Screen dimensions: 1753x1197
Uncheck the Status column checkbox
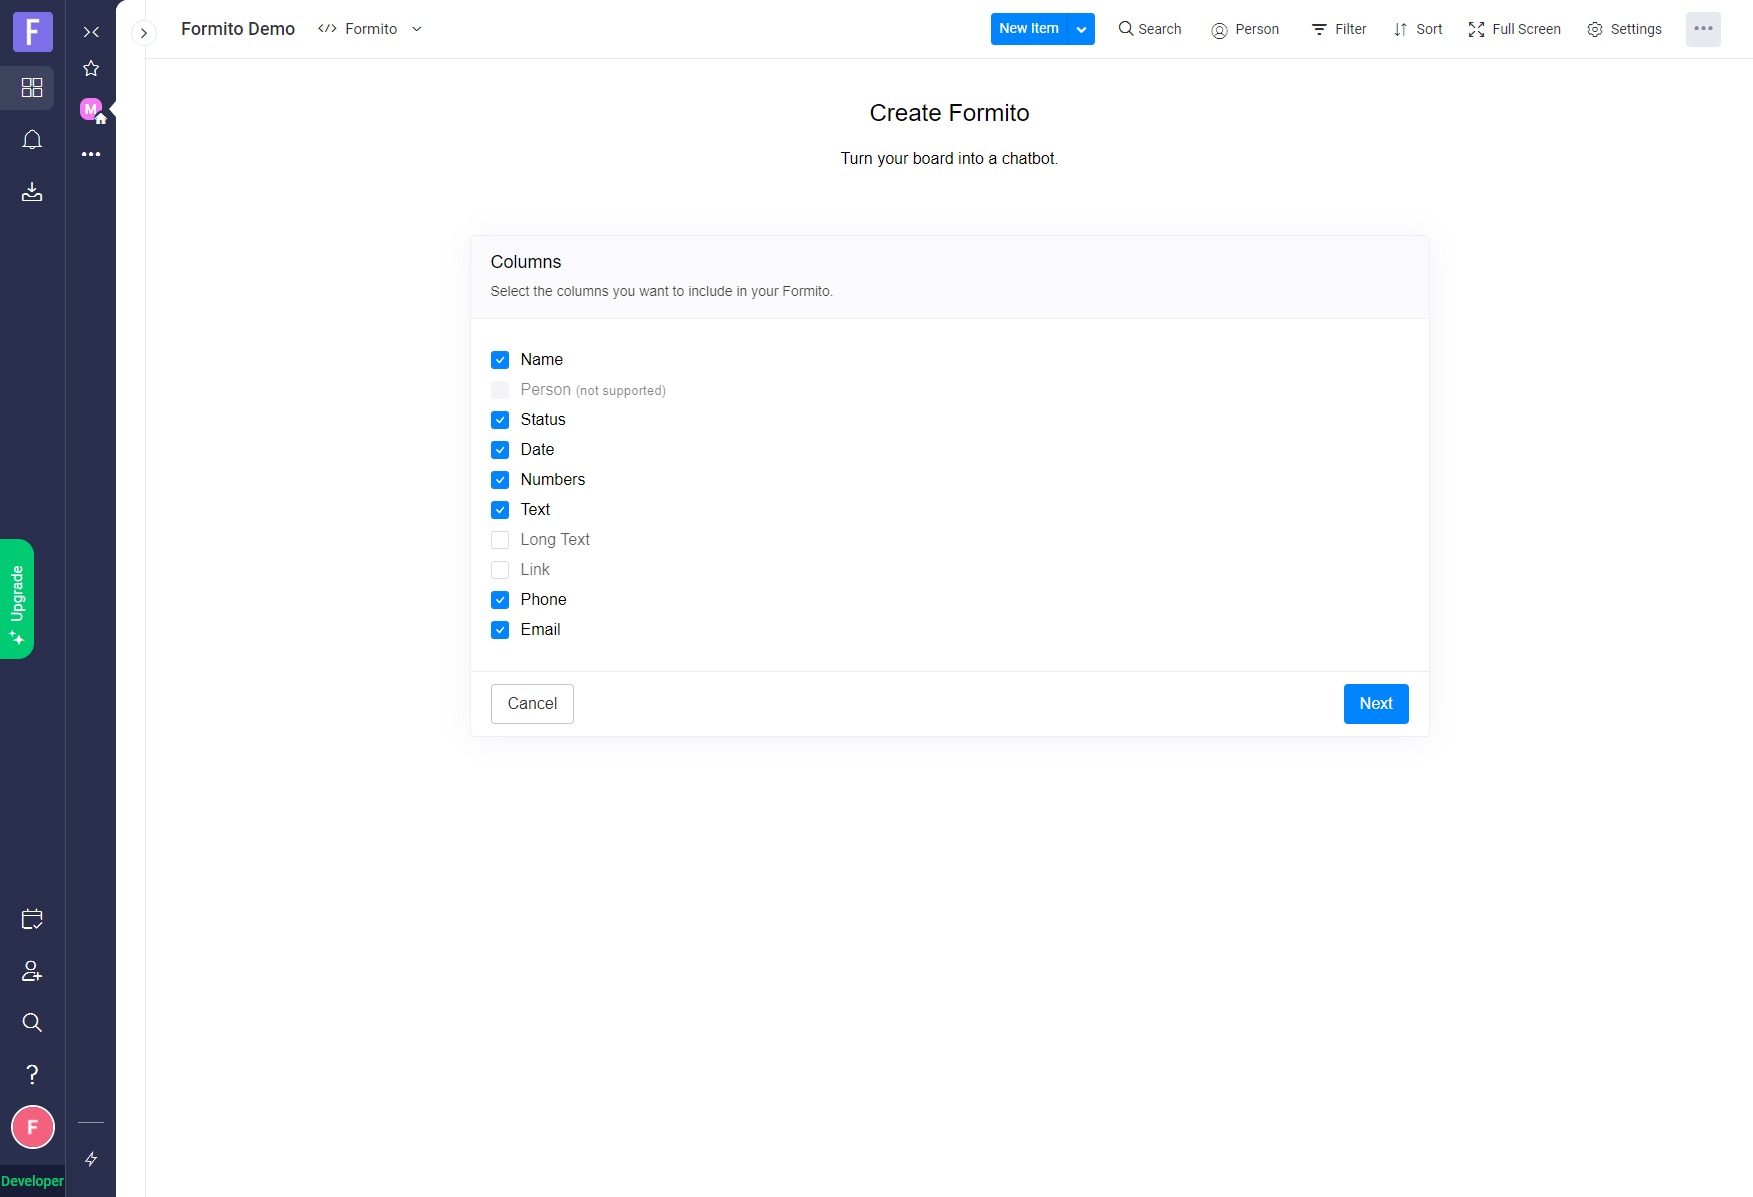(500, 420)
